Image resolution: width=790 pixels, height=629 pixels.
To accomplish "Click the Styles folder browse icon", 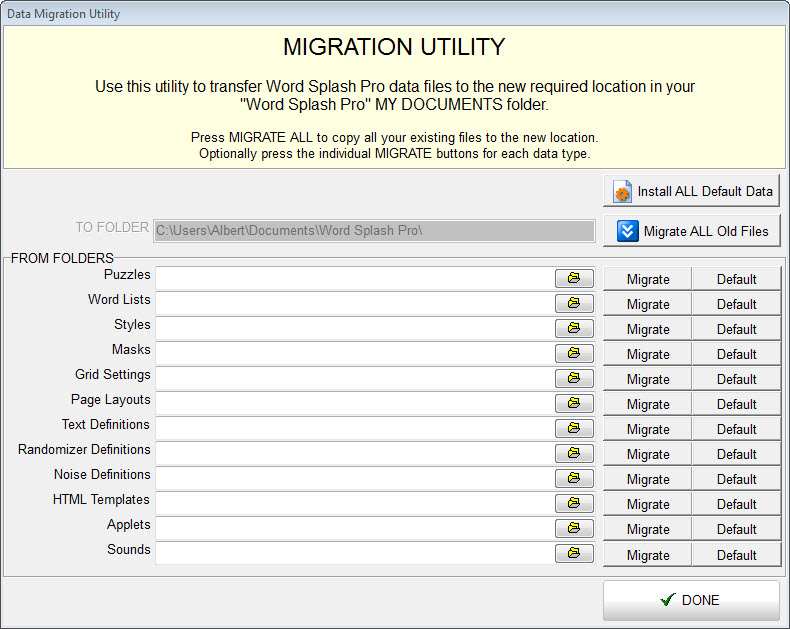I will pyautogui.click(x=574, y=328).
